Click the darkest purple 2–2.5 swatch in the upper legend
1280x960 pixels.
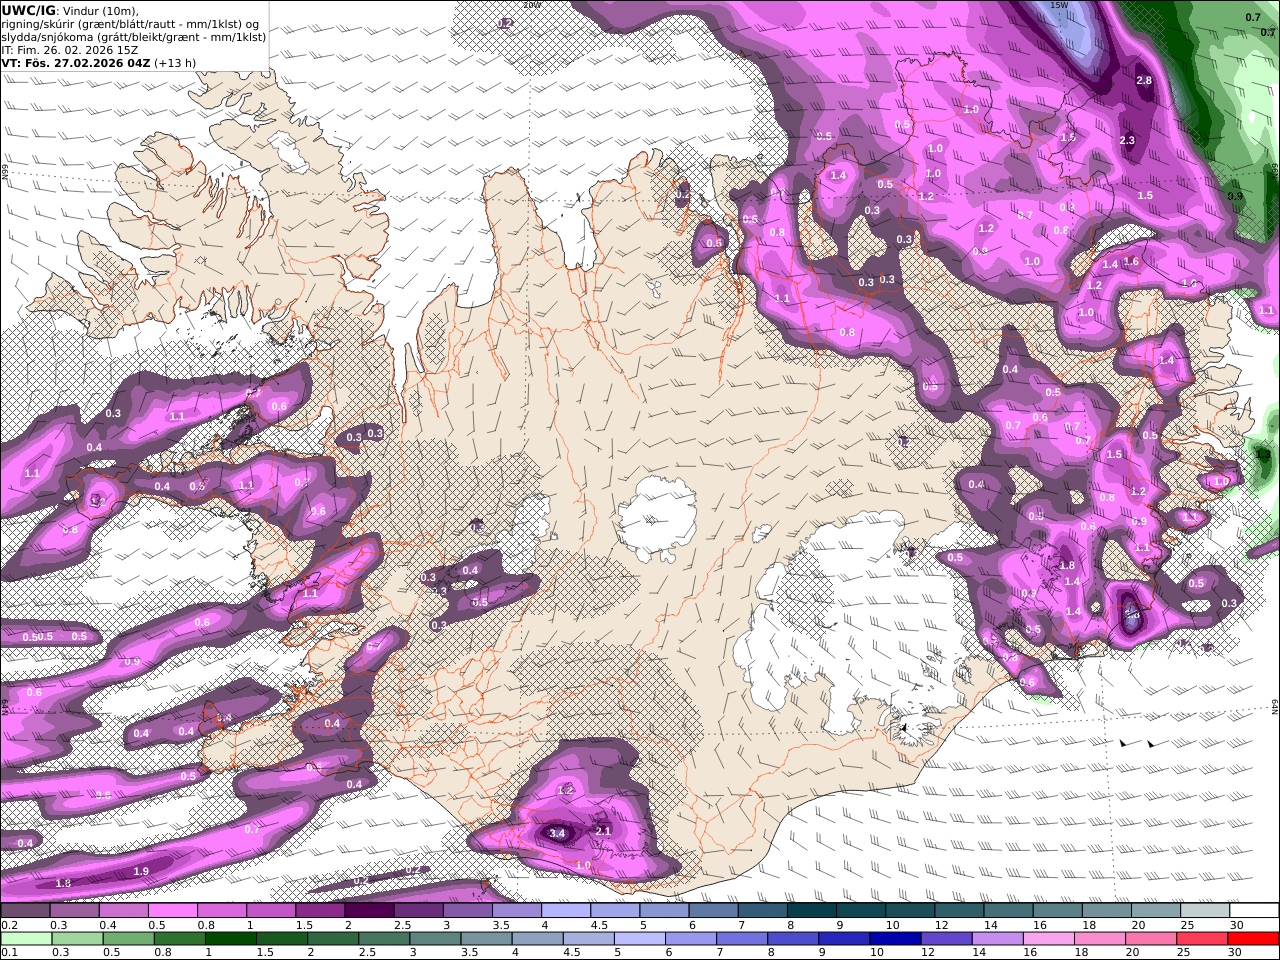tap(369, 911)
